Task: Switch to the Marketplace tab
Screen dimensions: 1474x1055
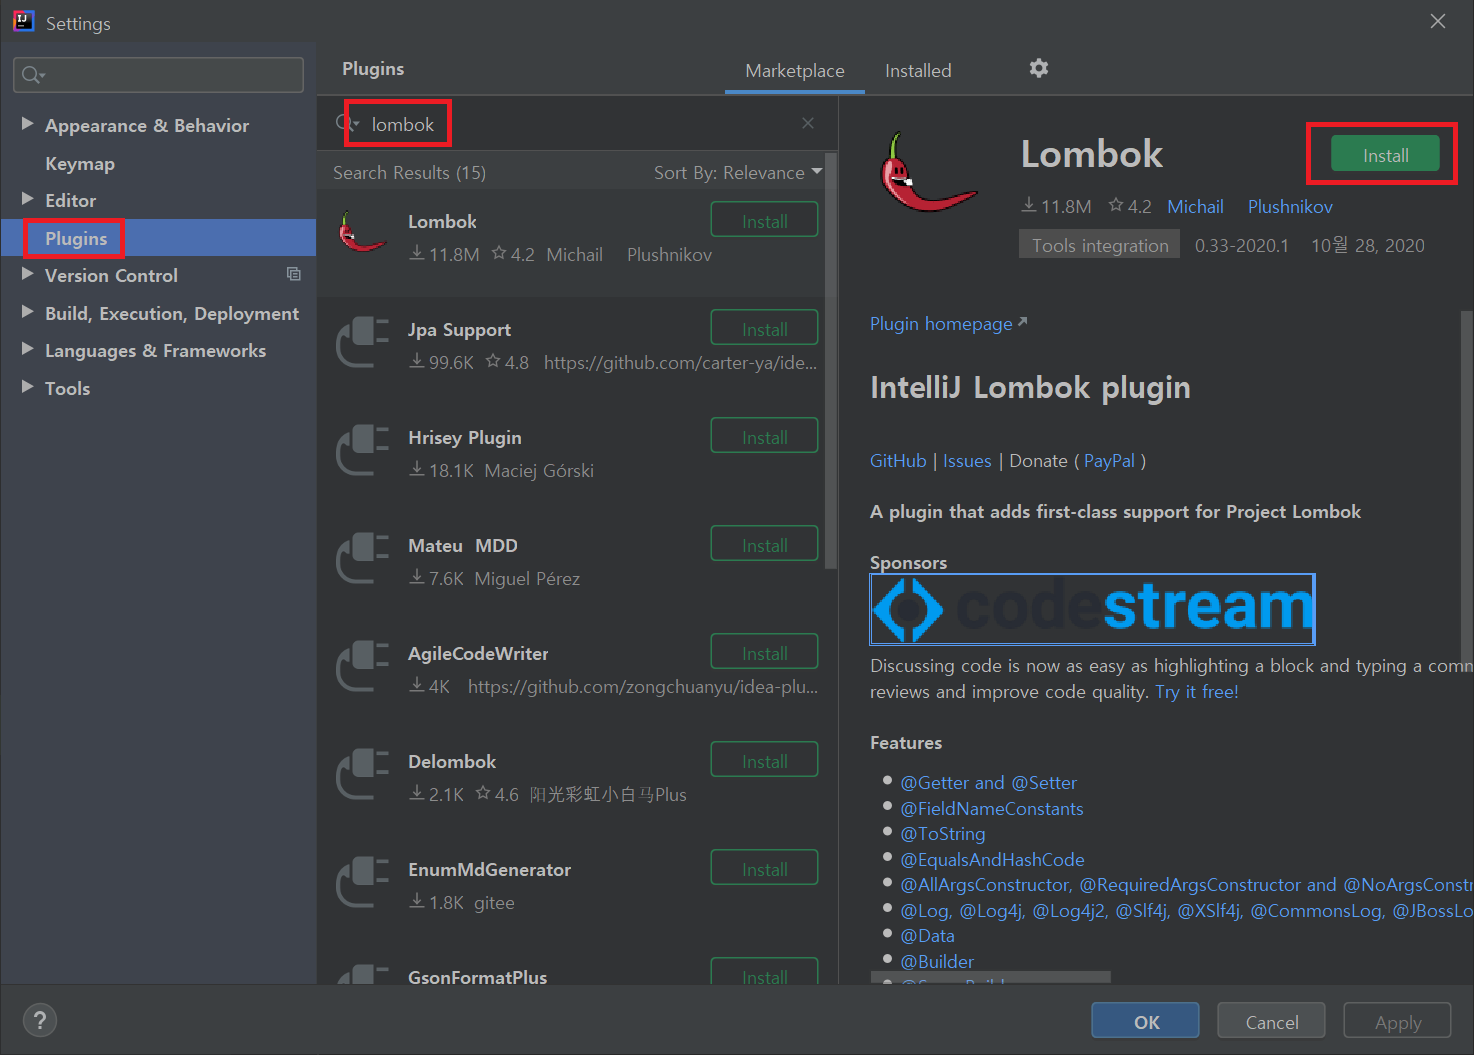Action: (x=795, y=71)
